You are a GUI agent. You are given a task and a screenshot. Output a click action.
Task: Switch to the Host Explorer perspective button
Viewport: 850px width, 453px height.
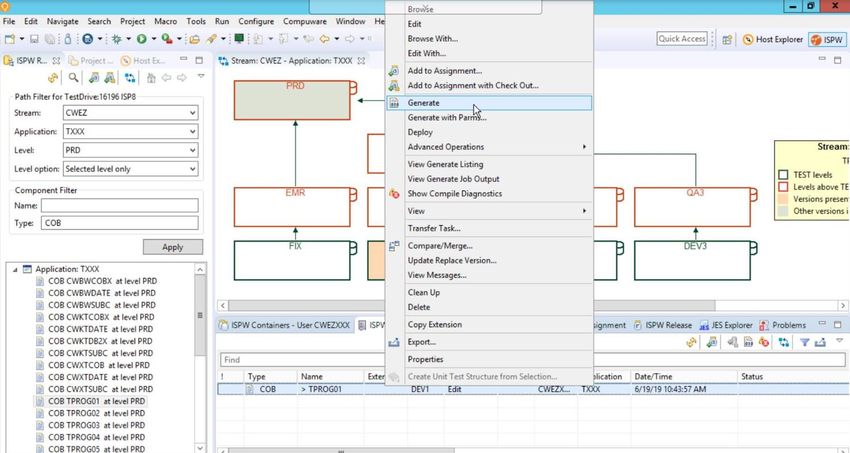click(772, 40)
